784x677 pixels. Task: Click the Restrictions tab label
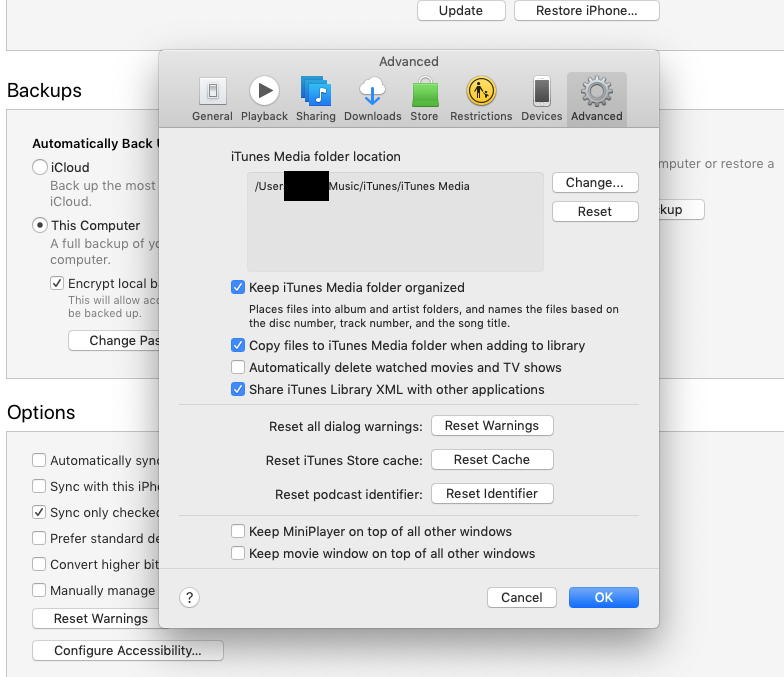481,116
